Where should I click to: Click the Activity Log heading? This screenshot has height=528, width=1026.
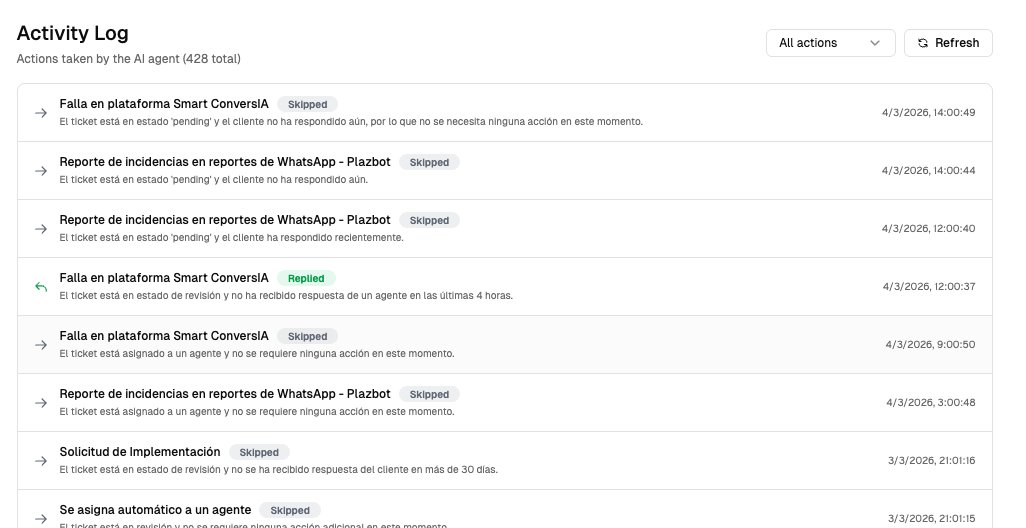[x=73, y=33]
